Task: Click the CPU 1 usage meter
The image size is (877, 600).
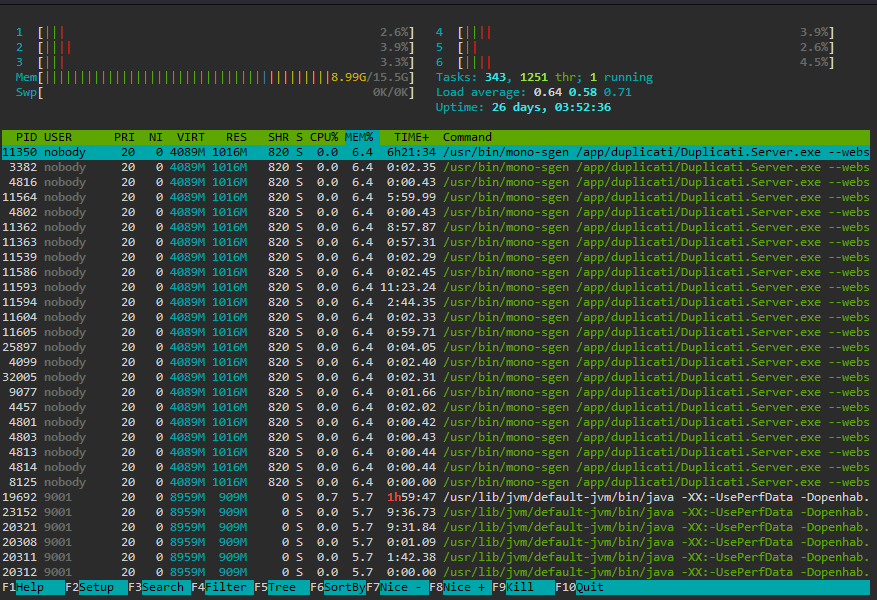Action: point(215,32)
